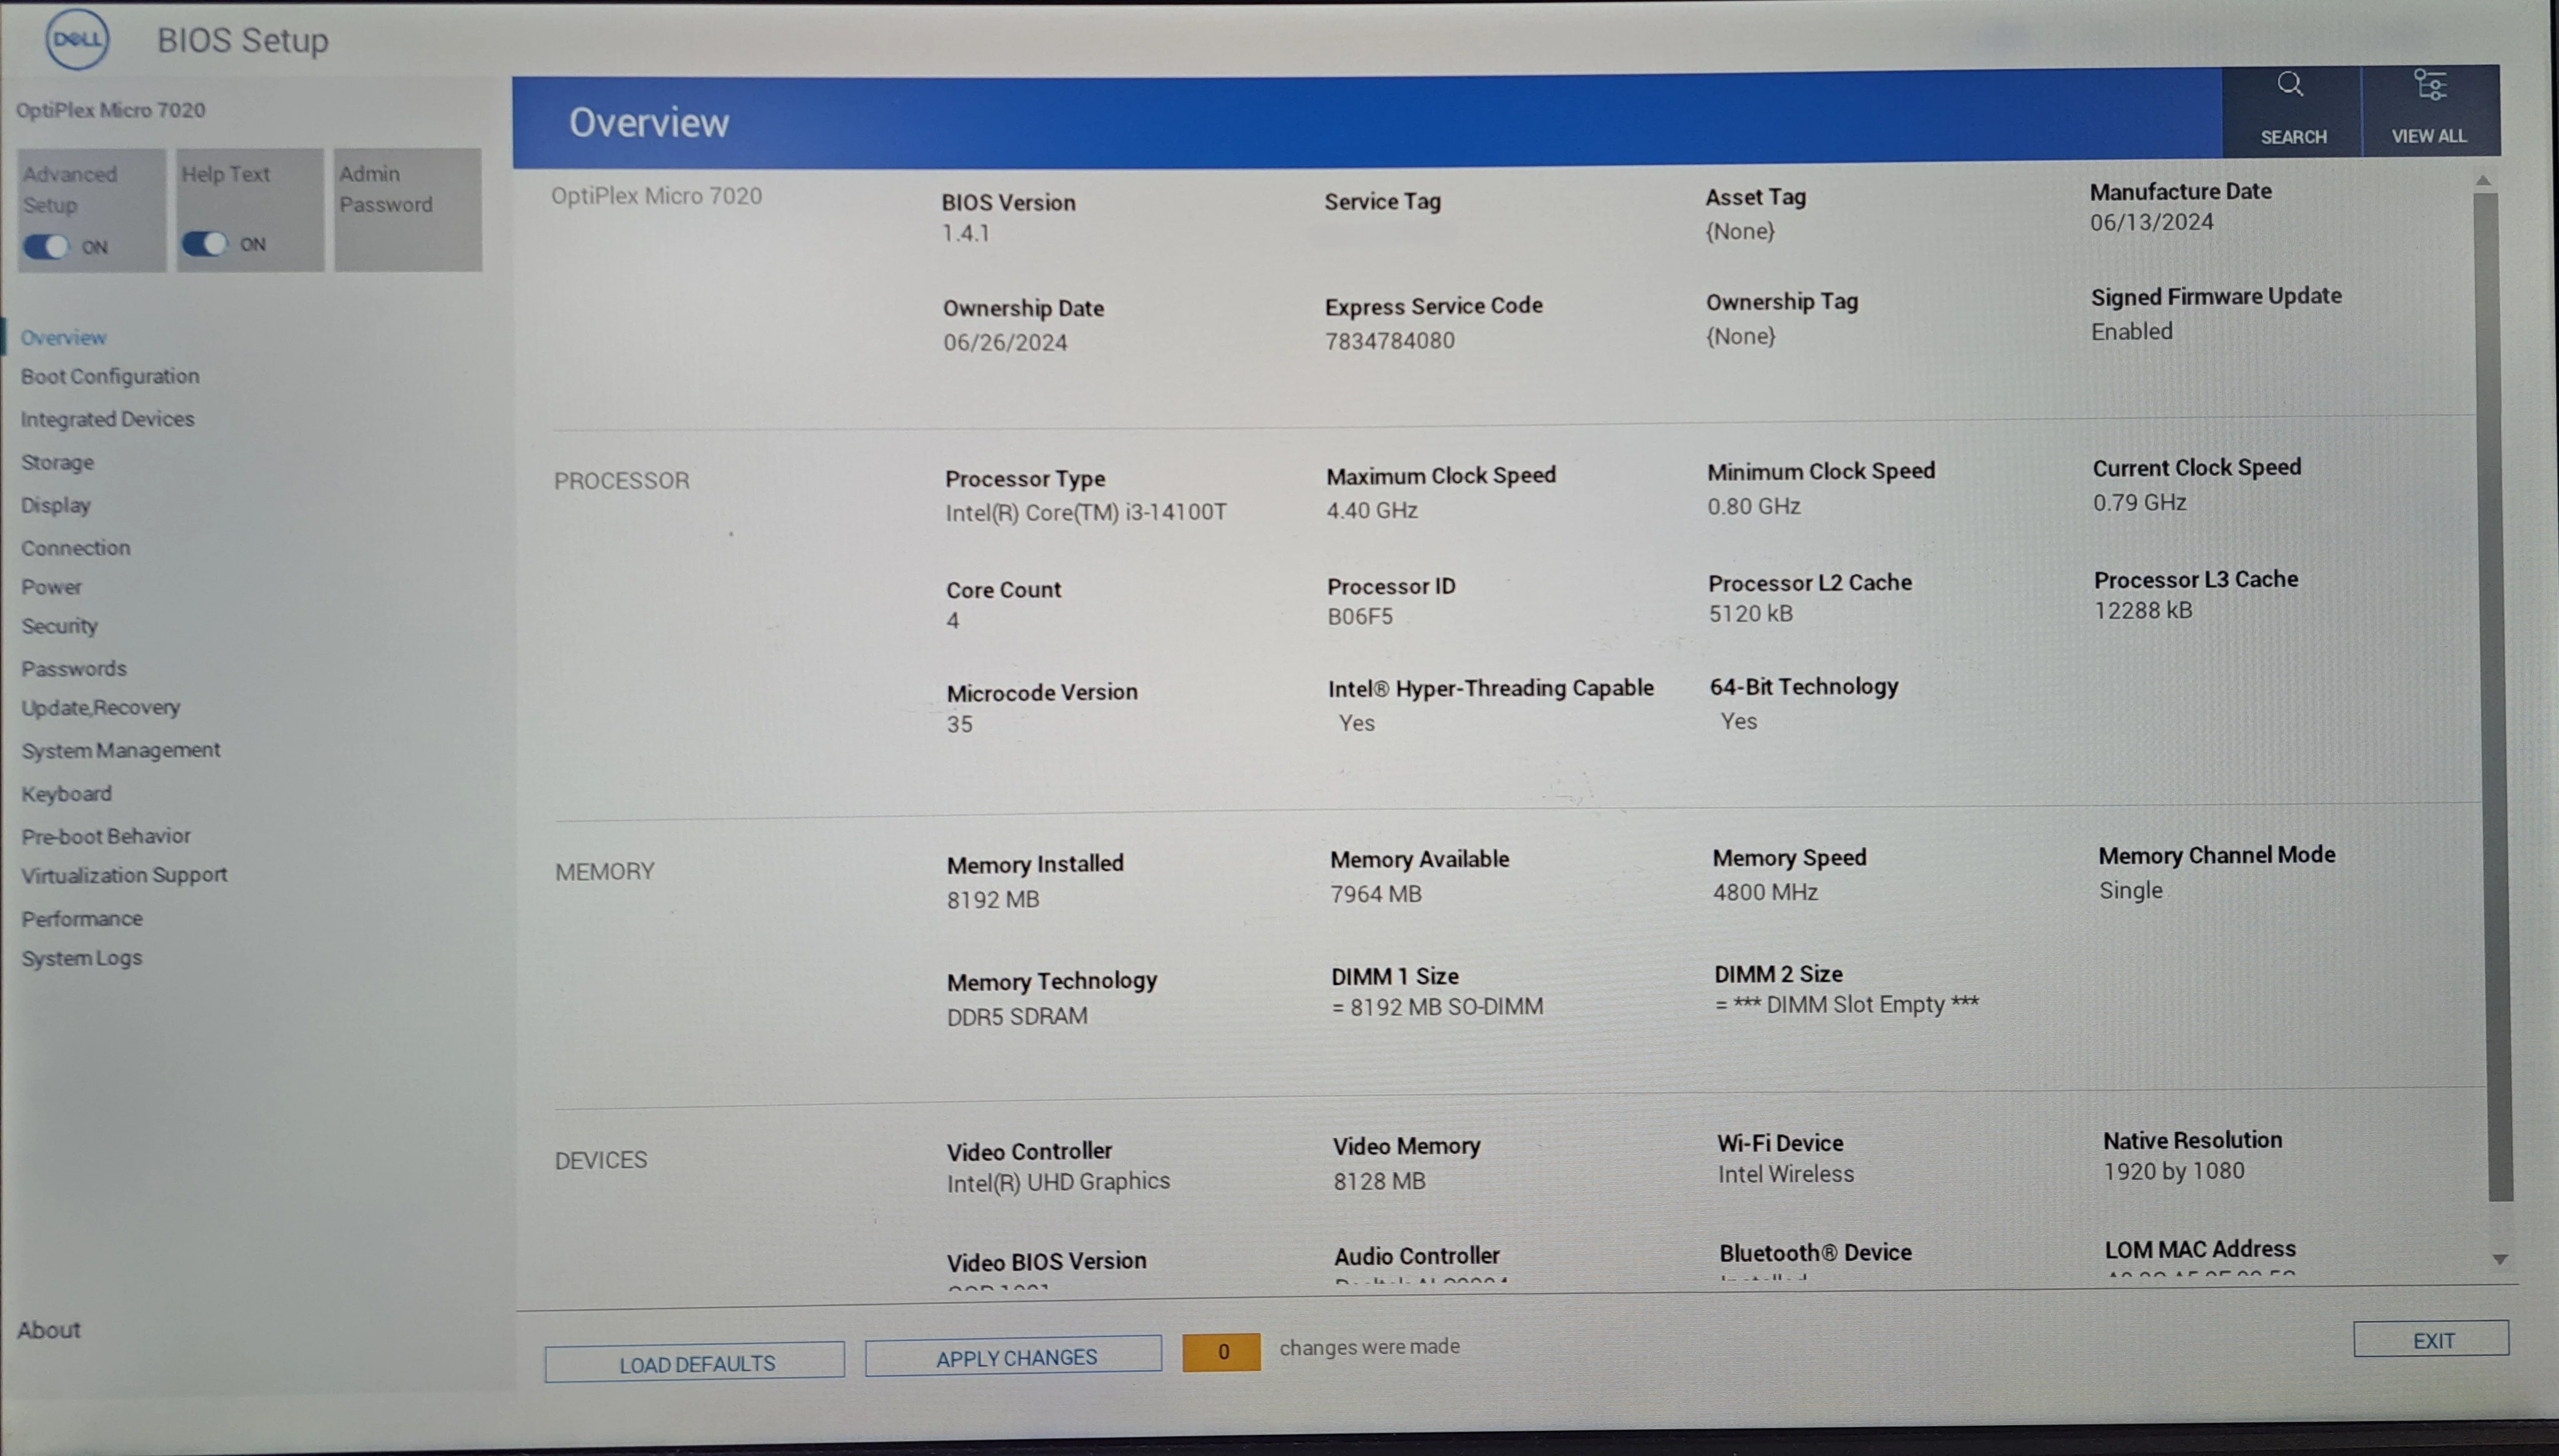
Task: Click BIOS Version value 1.4.1
Action: pyautogui.click(x=965, y=233)
